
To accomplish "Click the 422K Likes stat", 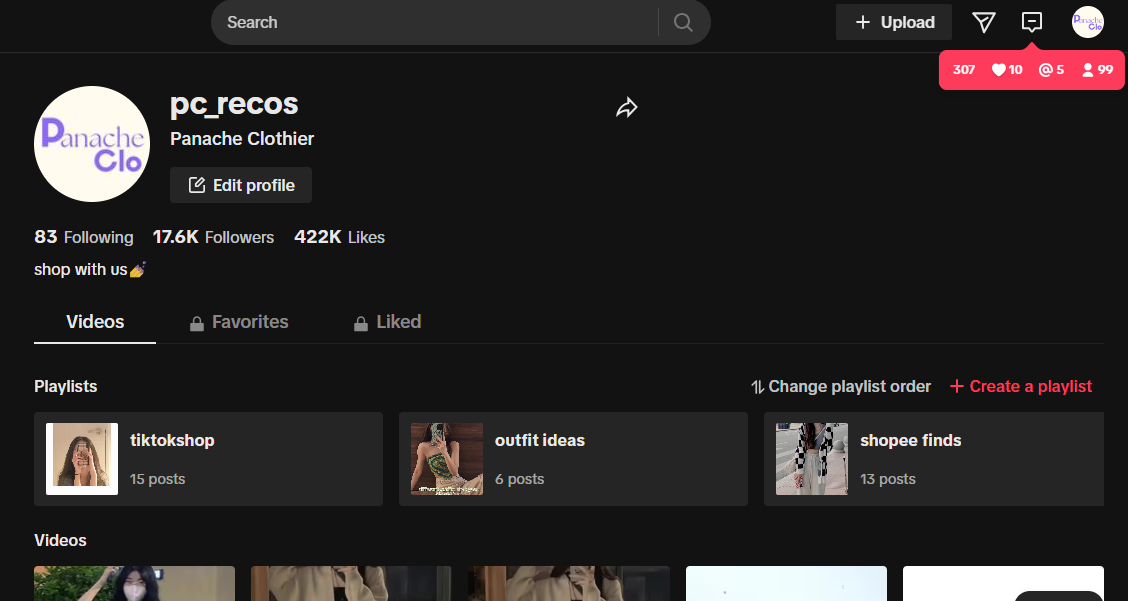I will click(x=340, y=237).
